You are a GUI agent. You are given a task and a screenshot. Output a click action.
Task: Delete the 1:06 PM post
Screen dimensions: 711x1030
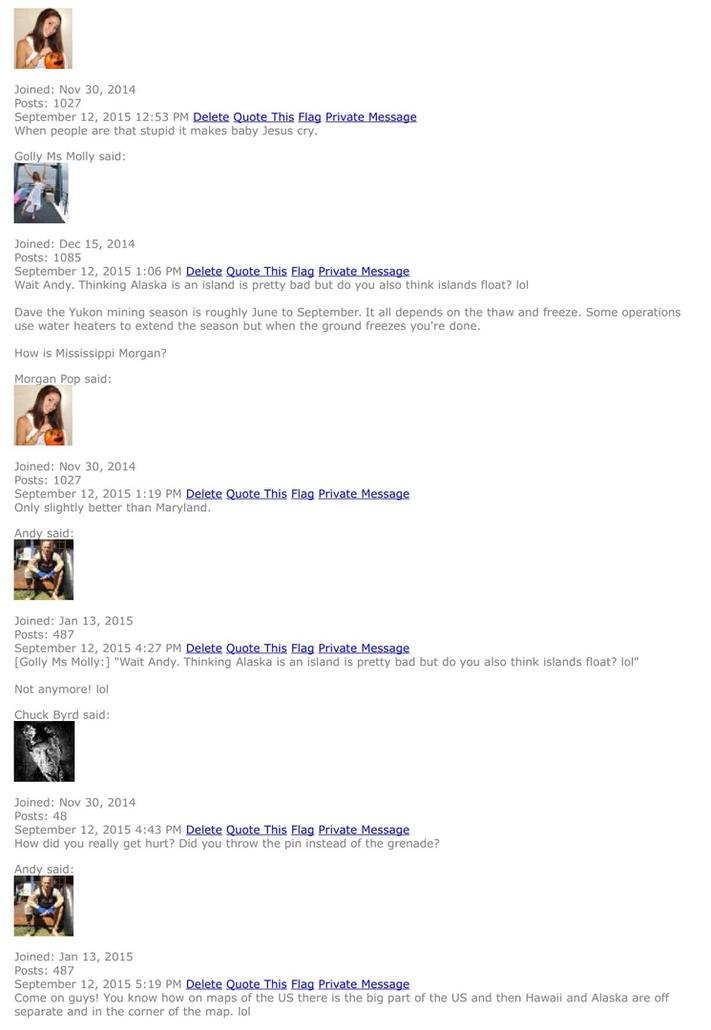tap(204, 271)
